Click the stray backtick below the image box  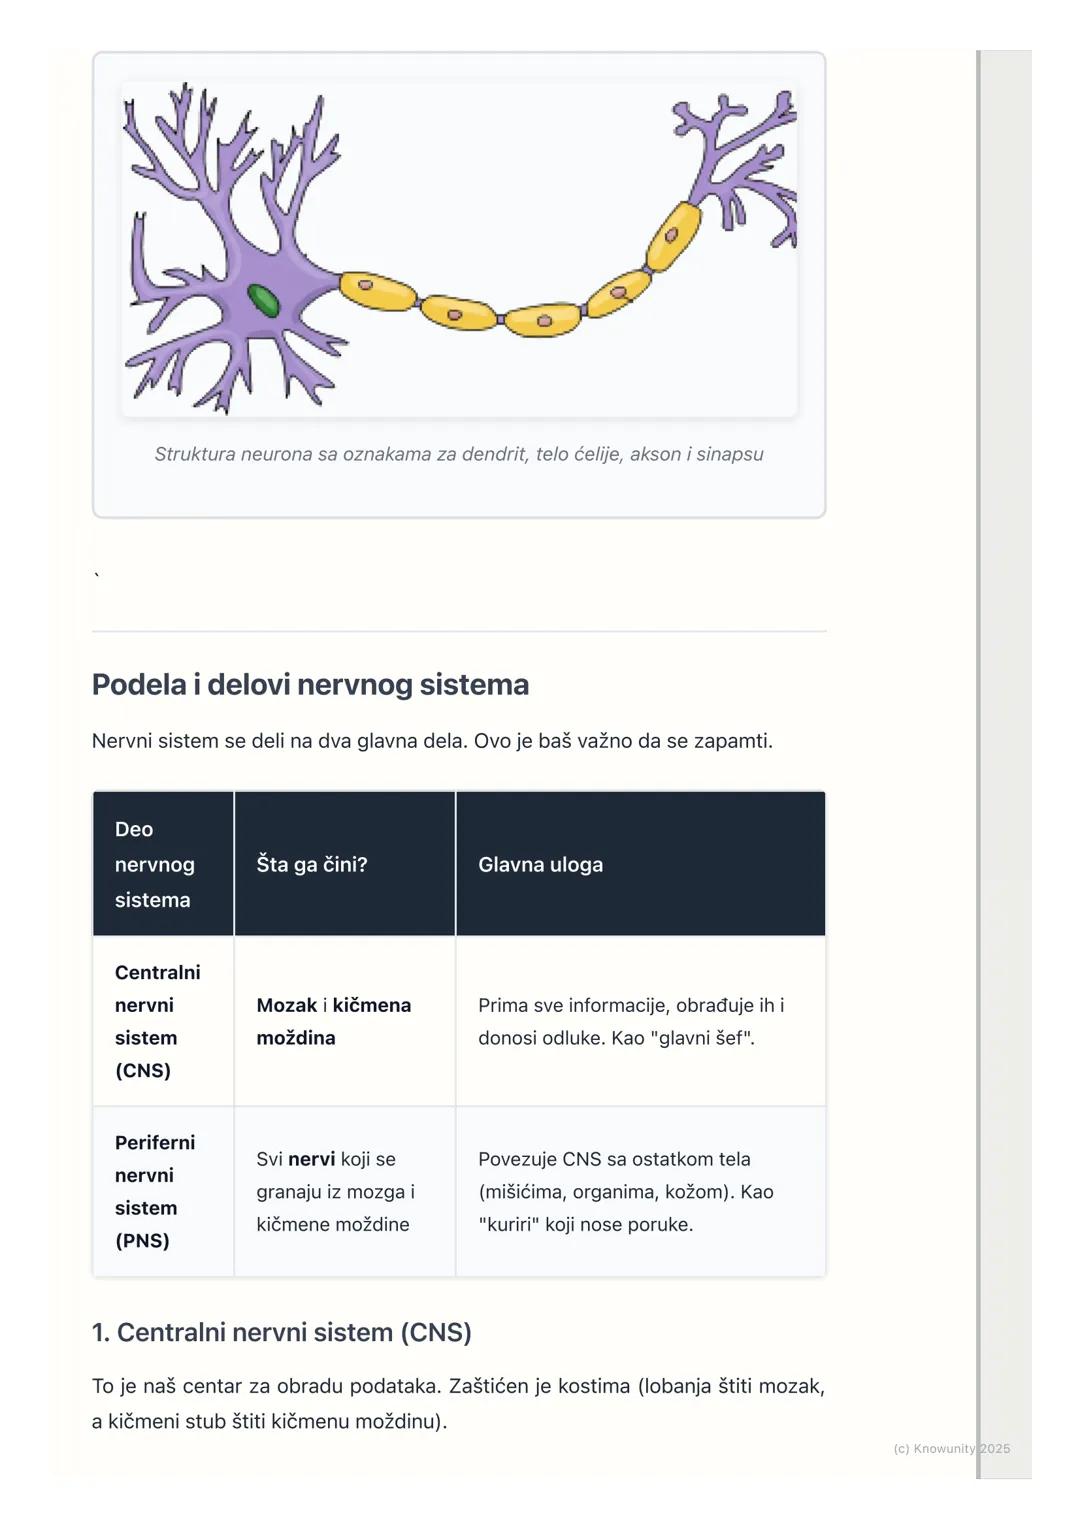pos(97,575)
